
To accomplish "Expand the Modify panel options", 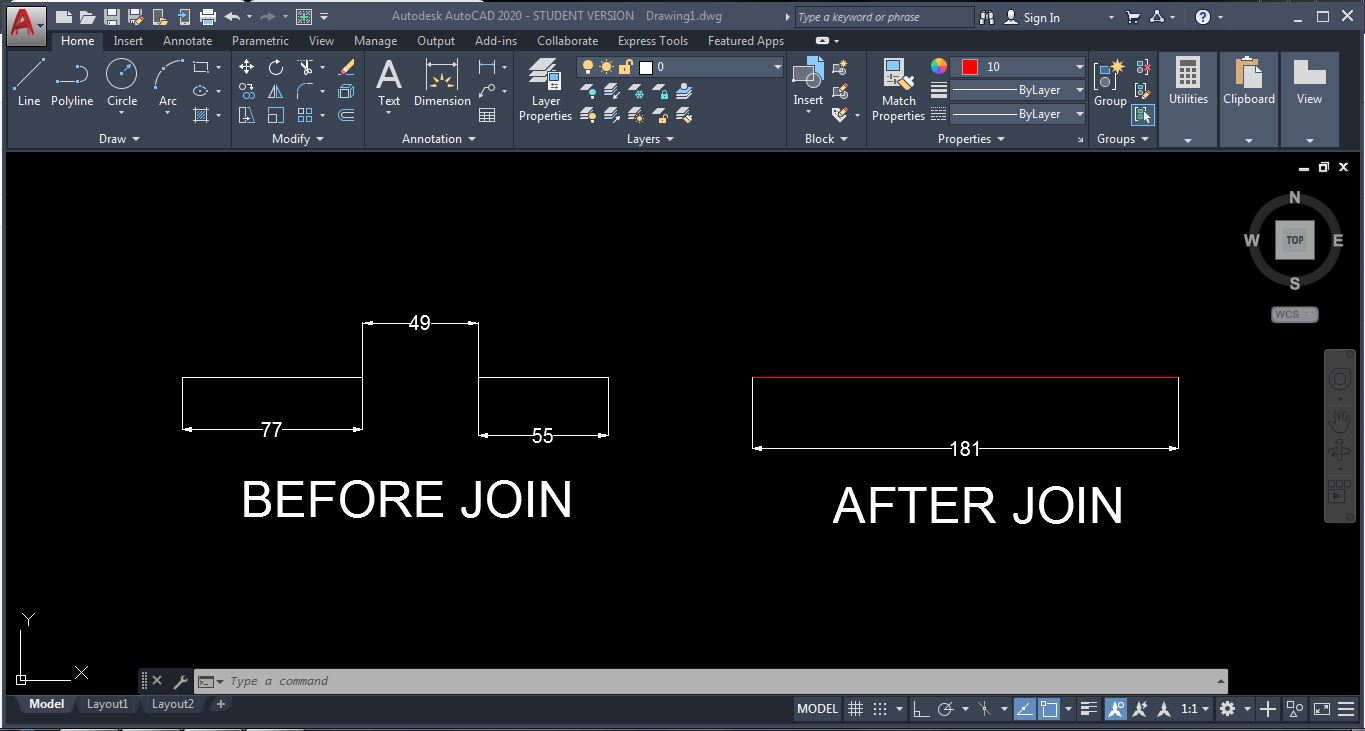I will pos(320,138).
